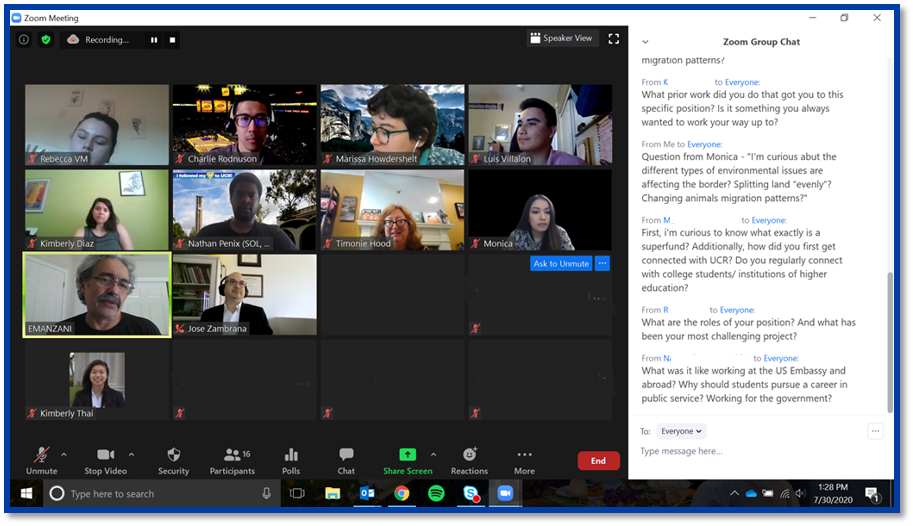Open the Polls window
The image size is (913, 526).
(291, 460)
